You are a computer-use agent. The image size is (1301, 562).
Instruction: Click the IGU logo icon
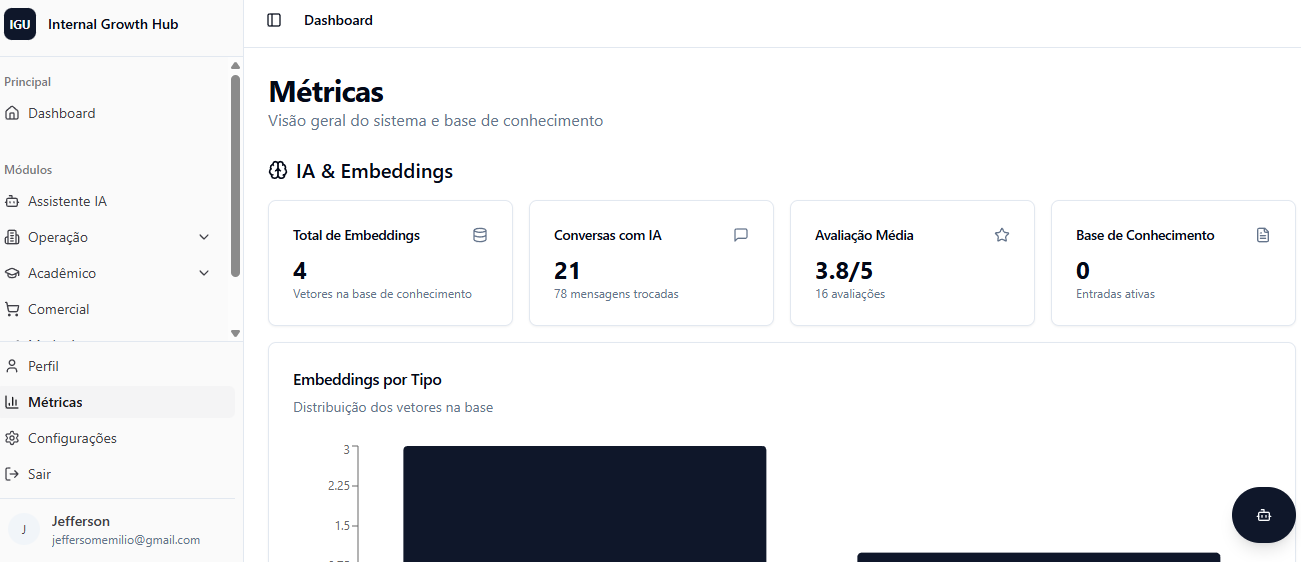click(20, 24)
